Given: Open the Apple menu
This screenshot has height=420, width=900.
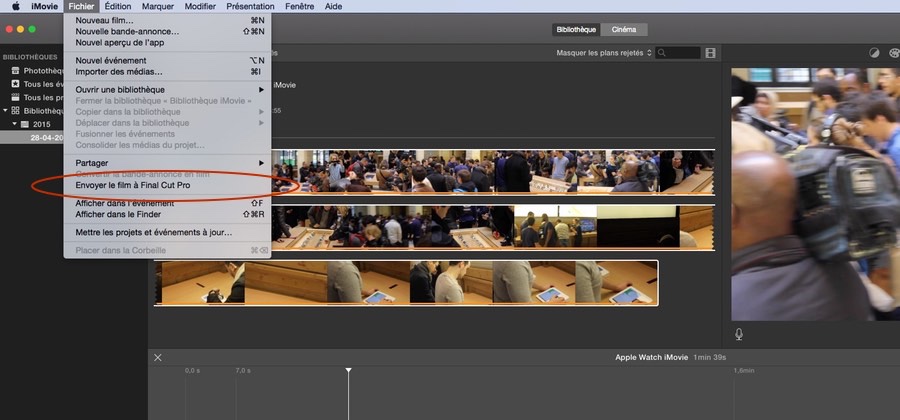Looking at the screenshot, I should point(15,6).
